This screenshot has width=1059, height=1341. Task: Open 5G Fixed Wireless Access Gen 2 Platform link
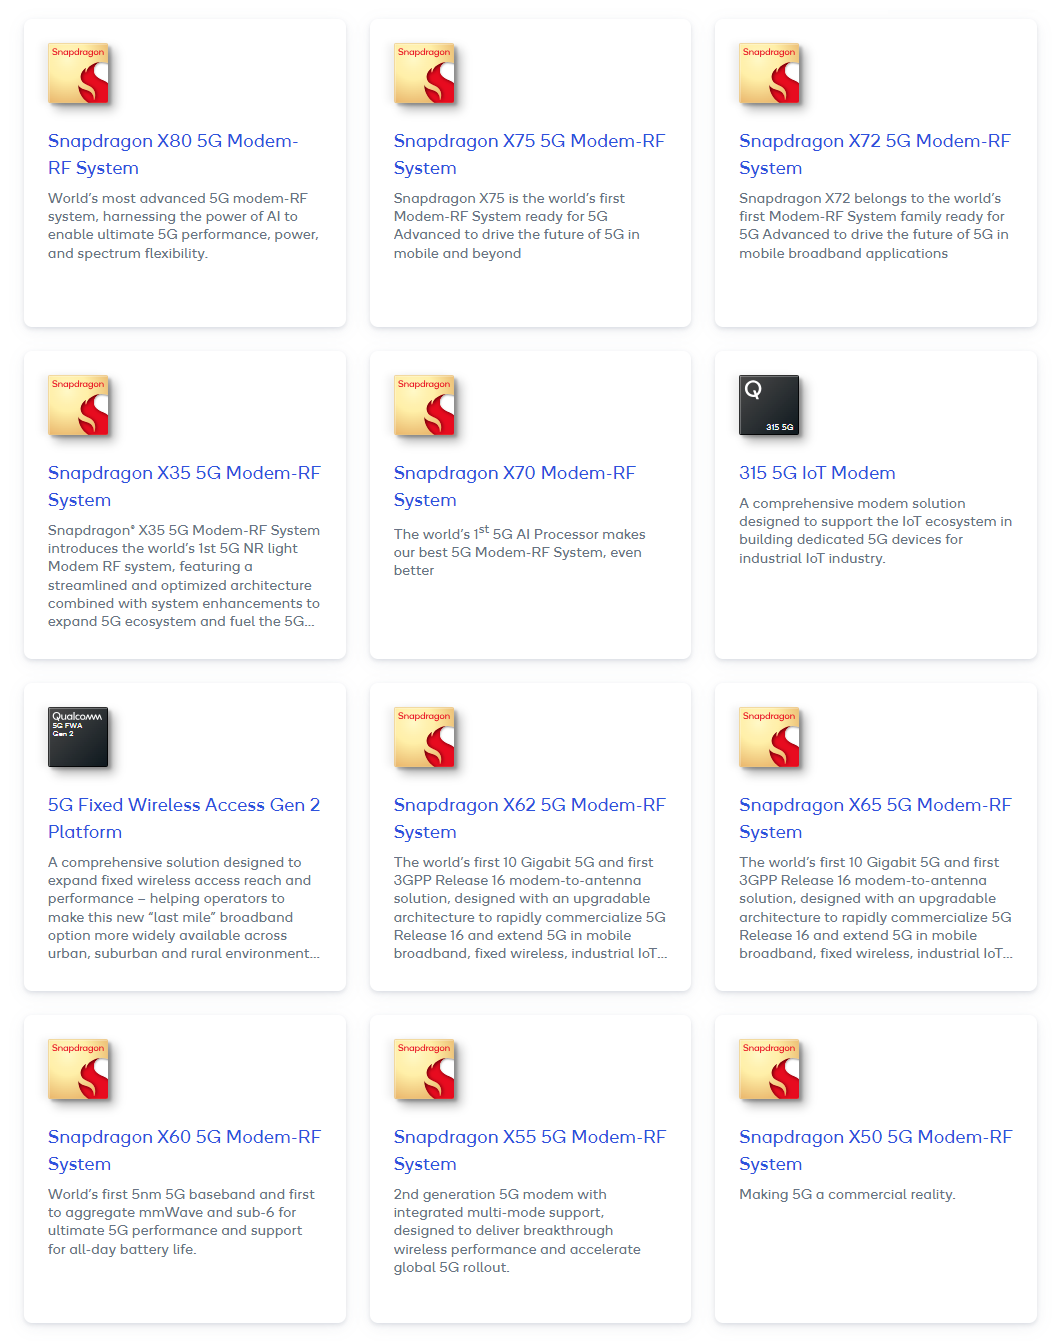tap(184, 818)
